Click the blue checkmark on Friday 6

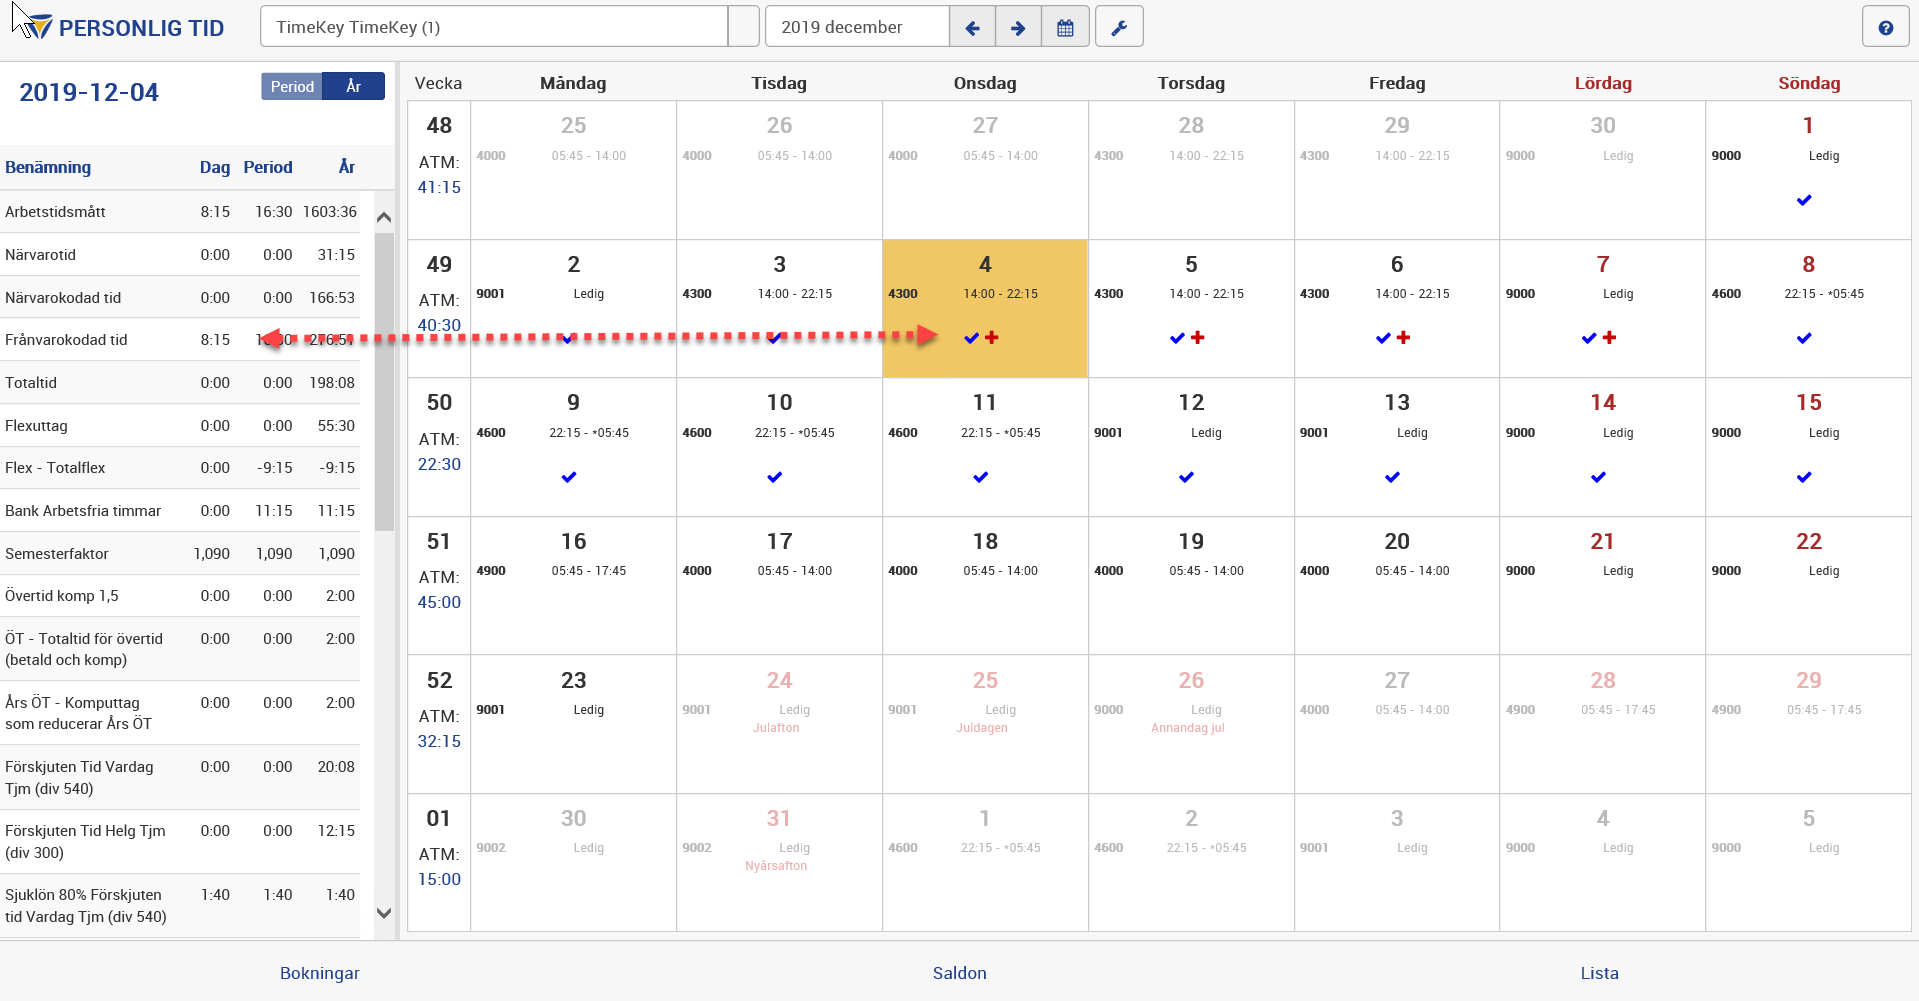(x=1383, y=338)
